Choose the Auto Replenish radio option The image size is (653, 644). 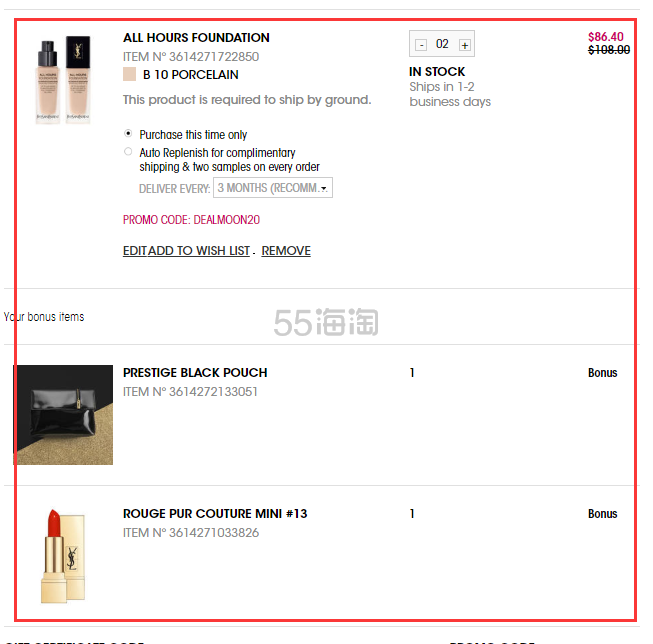[128, 152]
